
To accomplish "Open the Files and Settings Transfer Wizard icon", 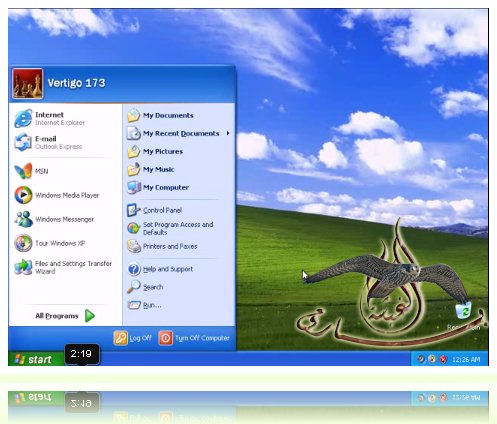I will [23, 267].
